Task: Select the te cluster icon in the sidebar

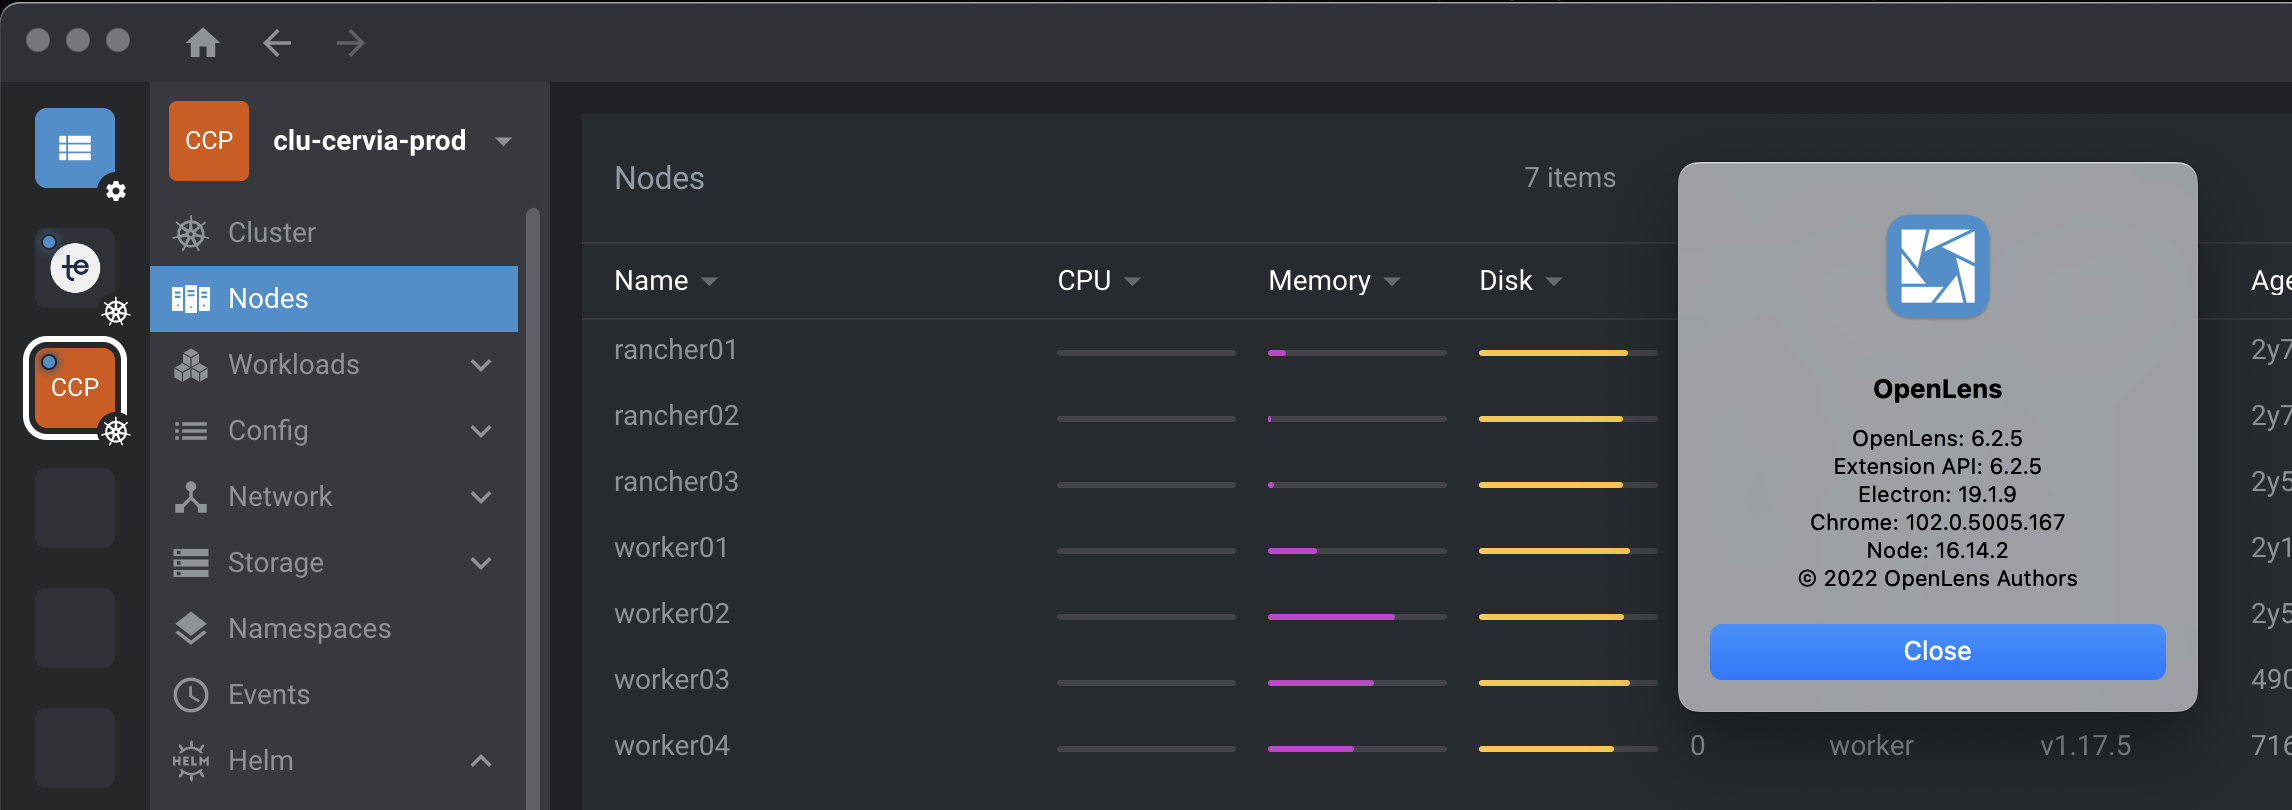Action: click(x=75, y=267)
